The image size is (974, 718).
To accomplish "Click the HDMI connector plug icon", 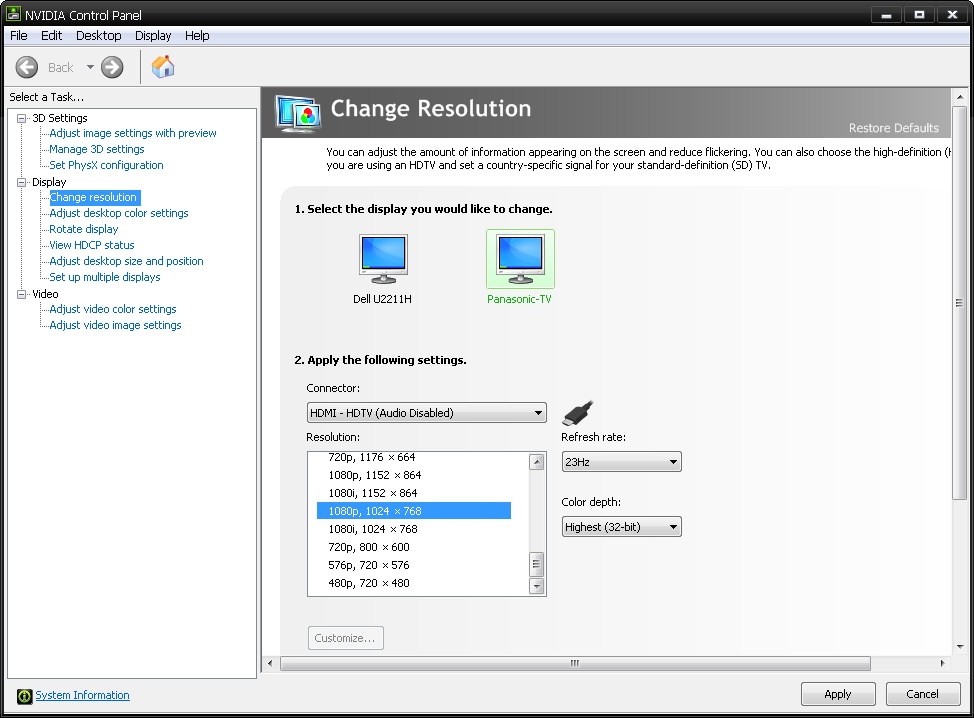I will click(578, 412).
